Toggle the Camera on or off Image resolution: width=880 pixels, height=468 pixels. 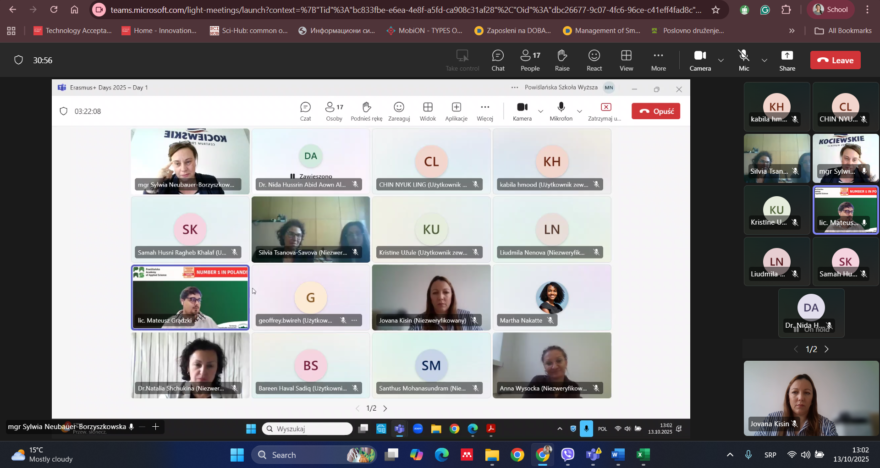[x=700, y=60]
